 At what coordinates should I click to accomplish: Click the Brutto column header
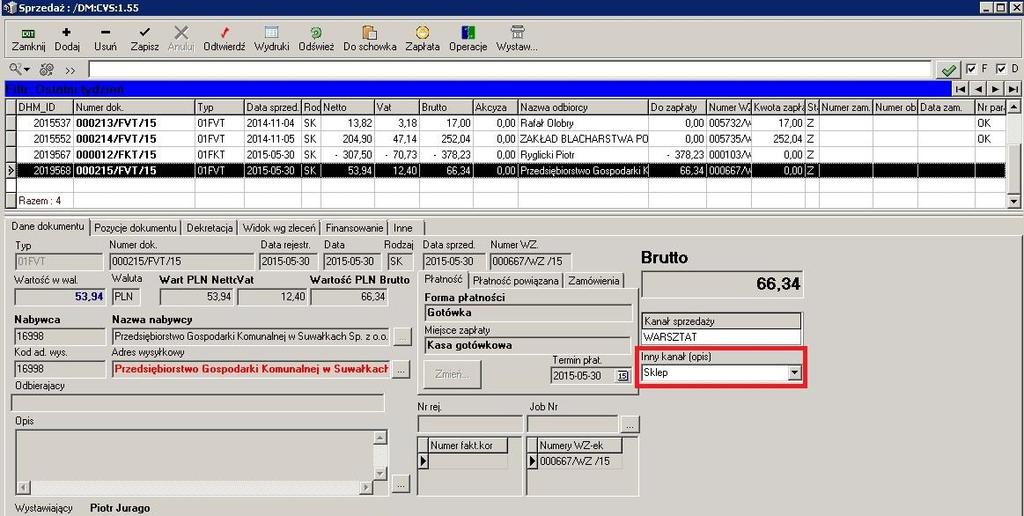tap(446, 106)
